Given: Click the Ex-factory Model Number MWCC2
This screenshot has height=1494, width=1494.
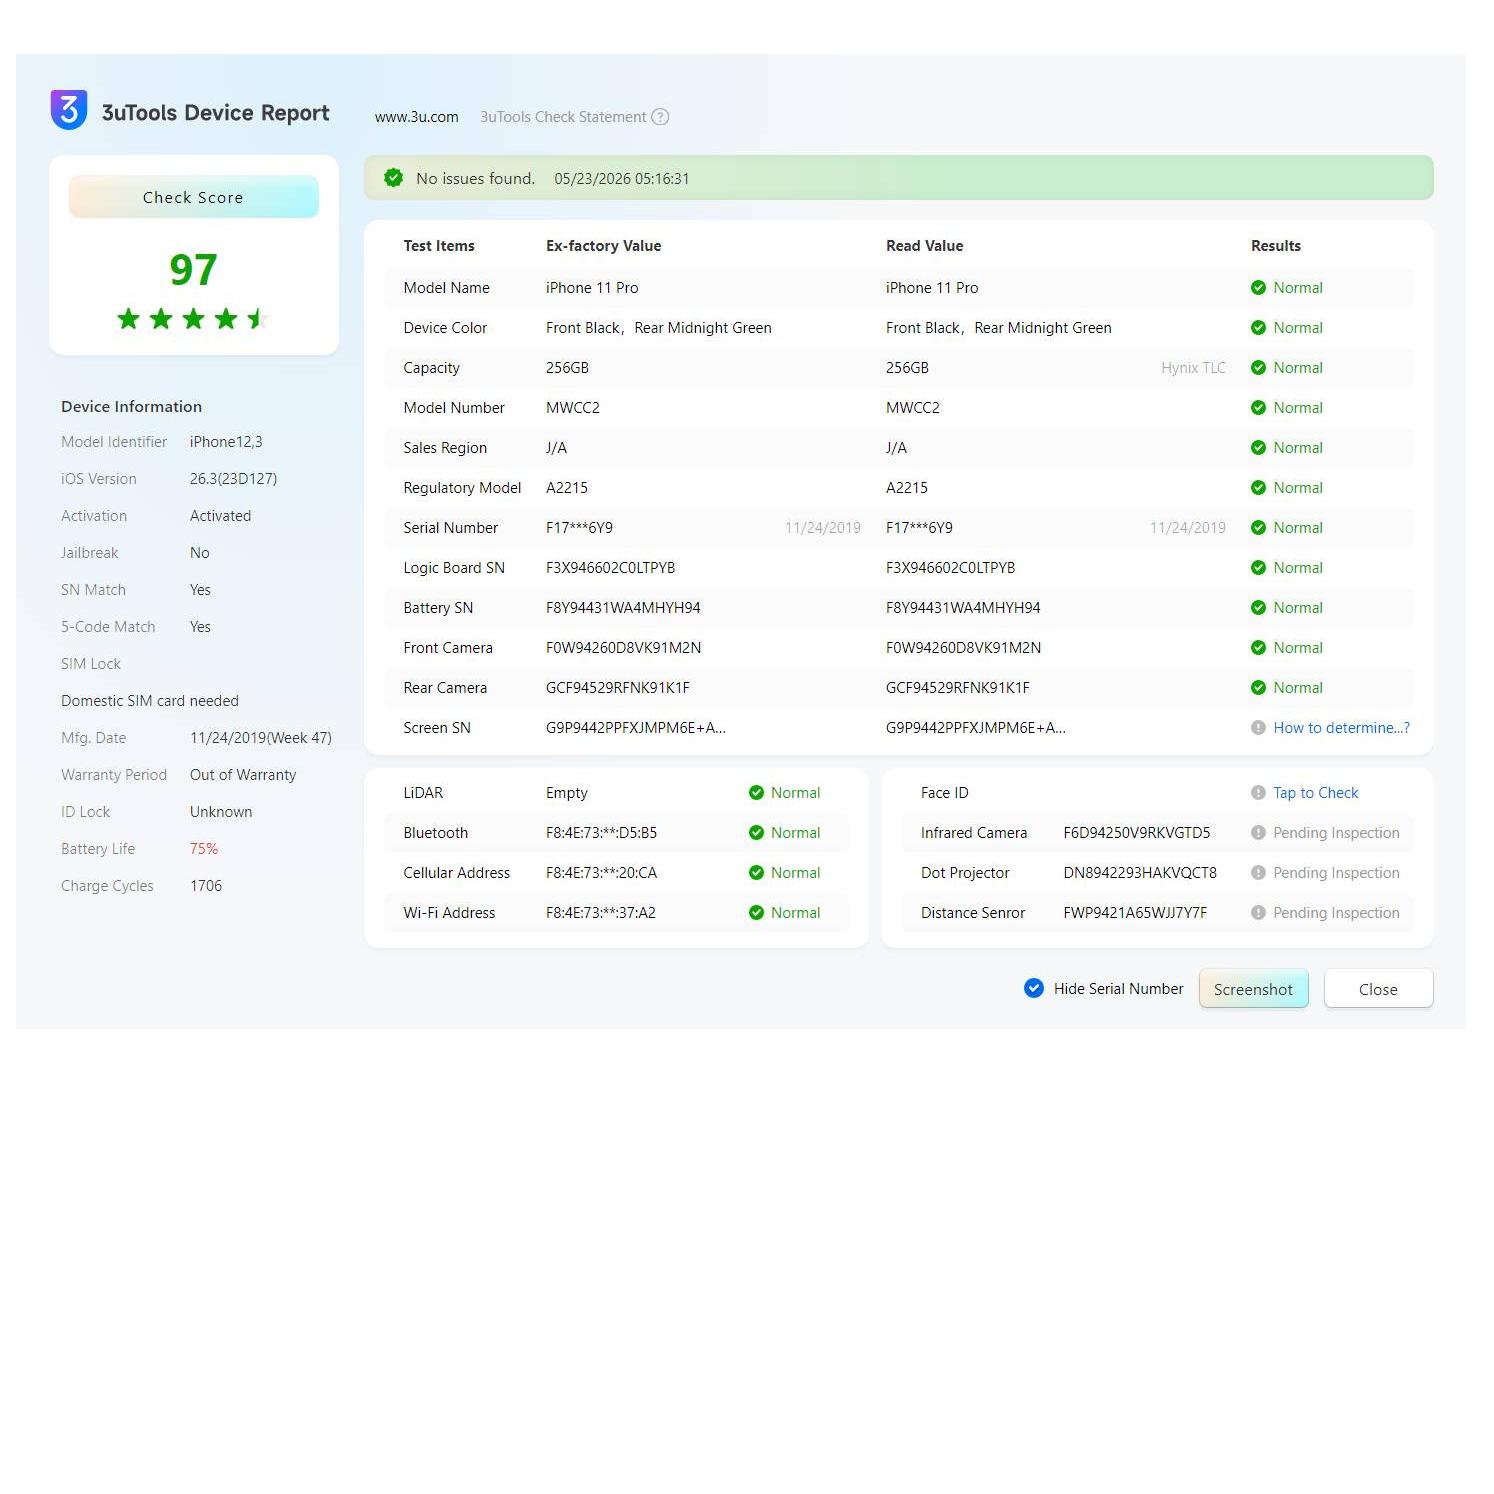Looking at the screenshot, I should pyautogui.click(x=573, y=408).
